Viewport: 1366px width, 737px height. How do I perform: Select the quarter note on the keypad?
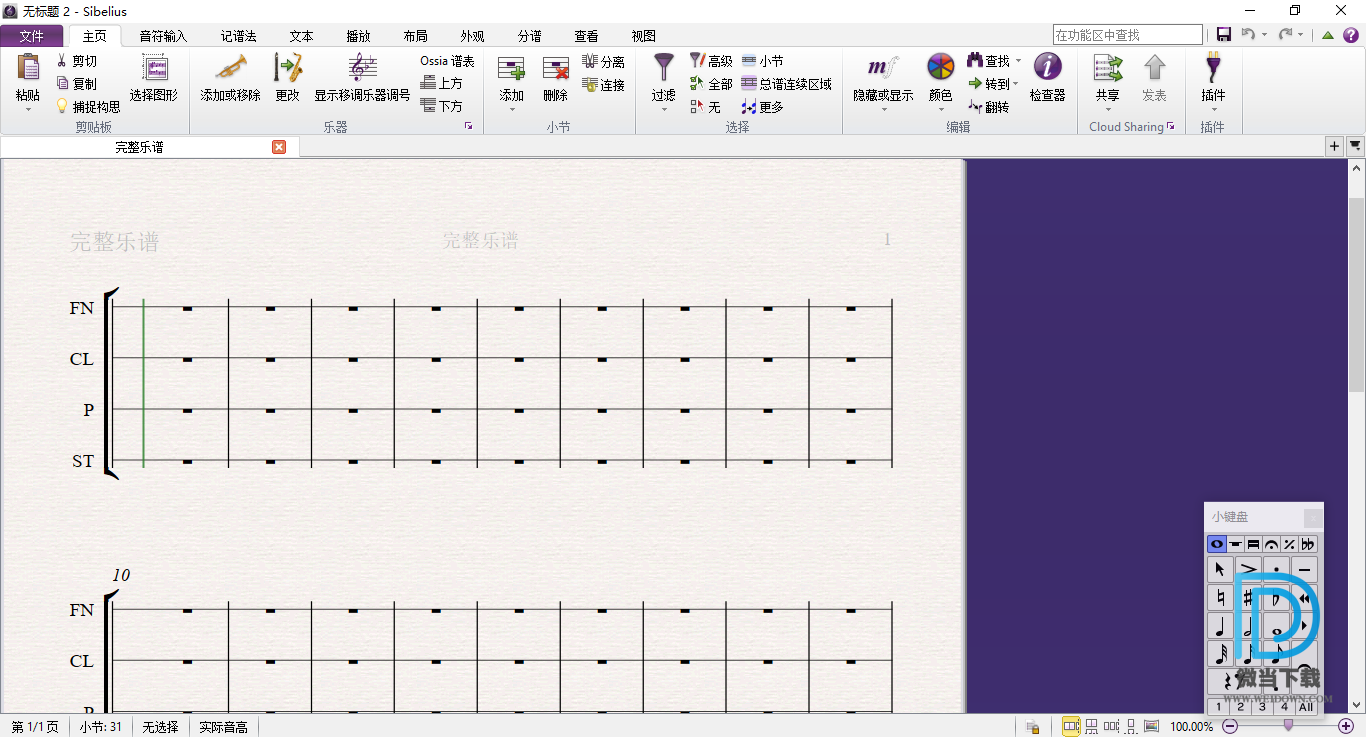pos(1219,627)
